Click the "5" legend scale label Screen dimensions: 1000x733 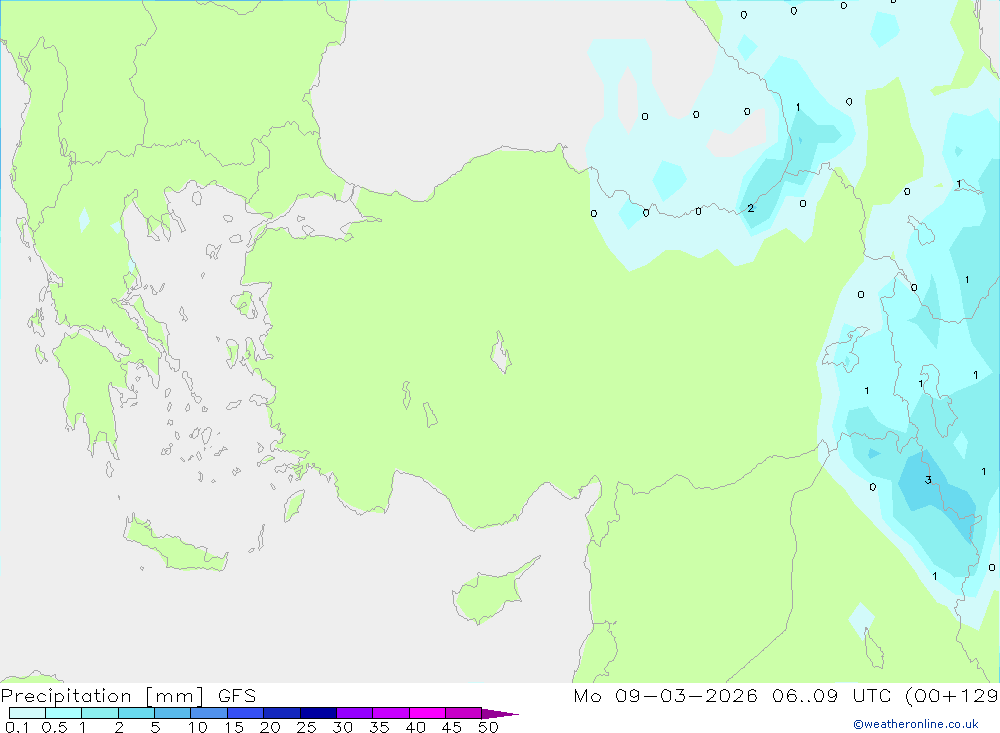click(x=155, y=727)
